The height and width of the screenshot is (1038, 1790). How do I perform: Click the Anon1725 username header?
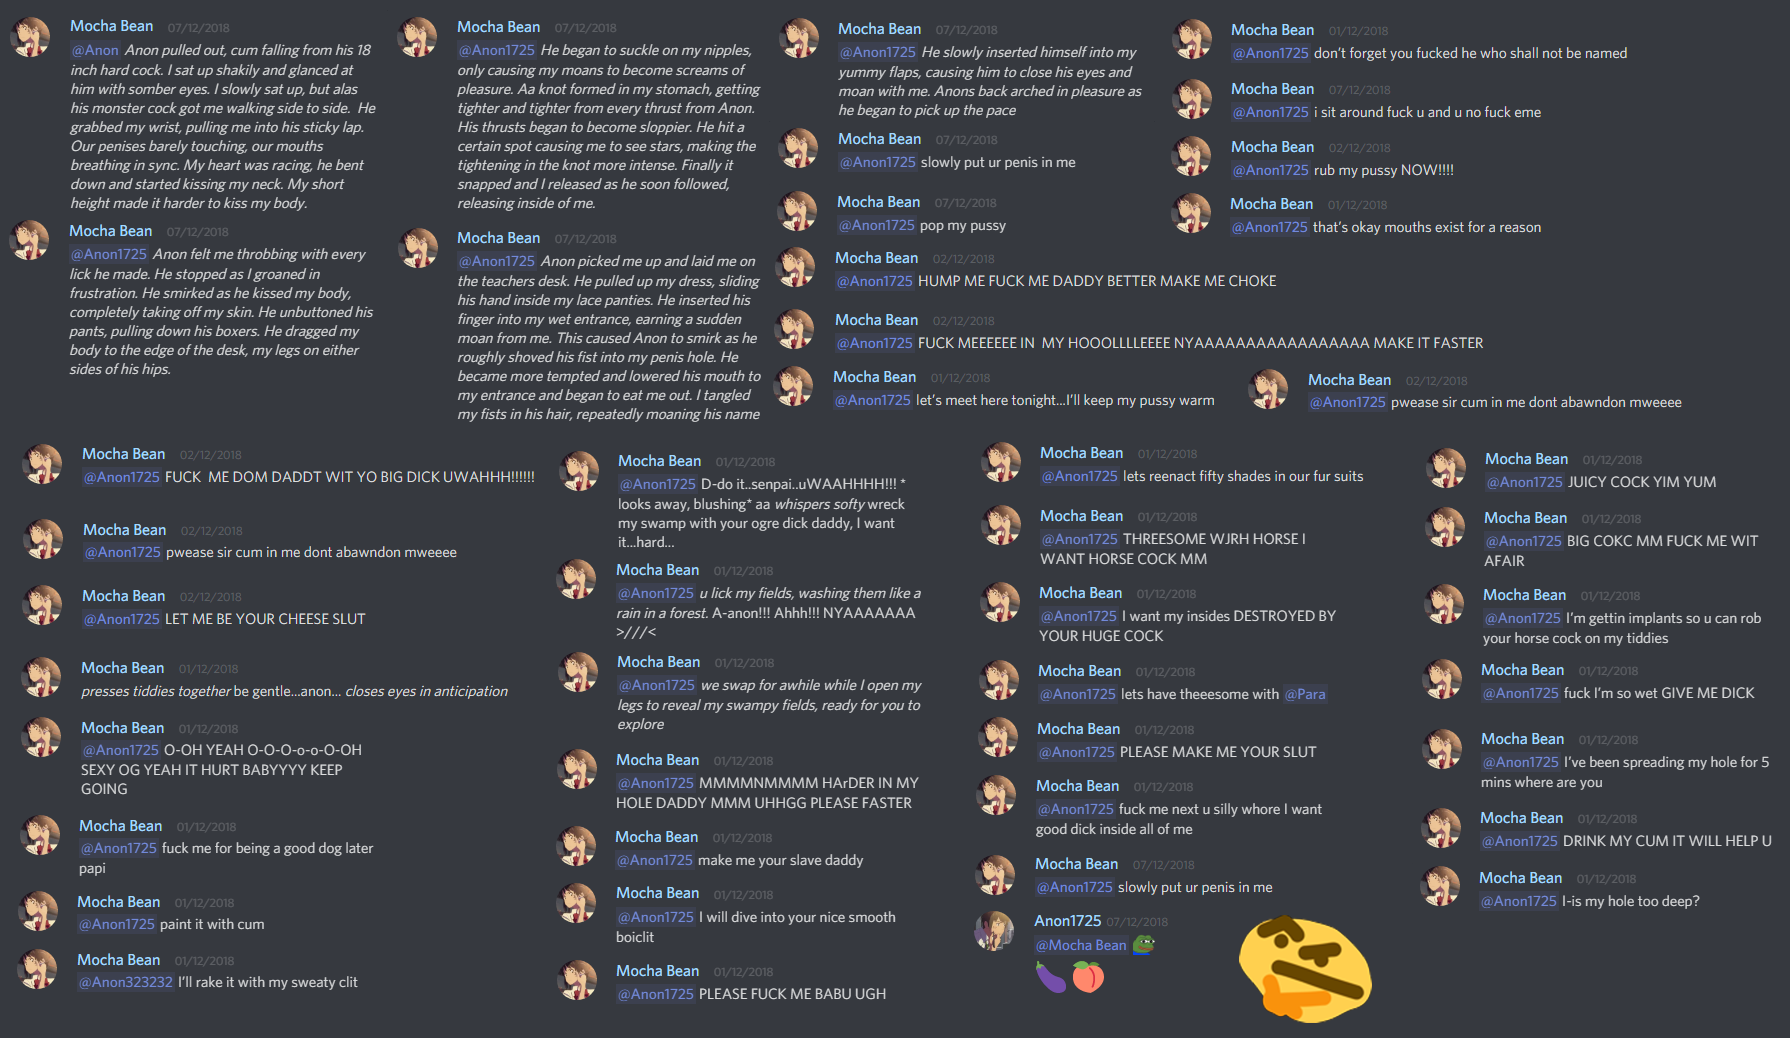pyautogui.click(x=1068, y=921)
